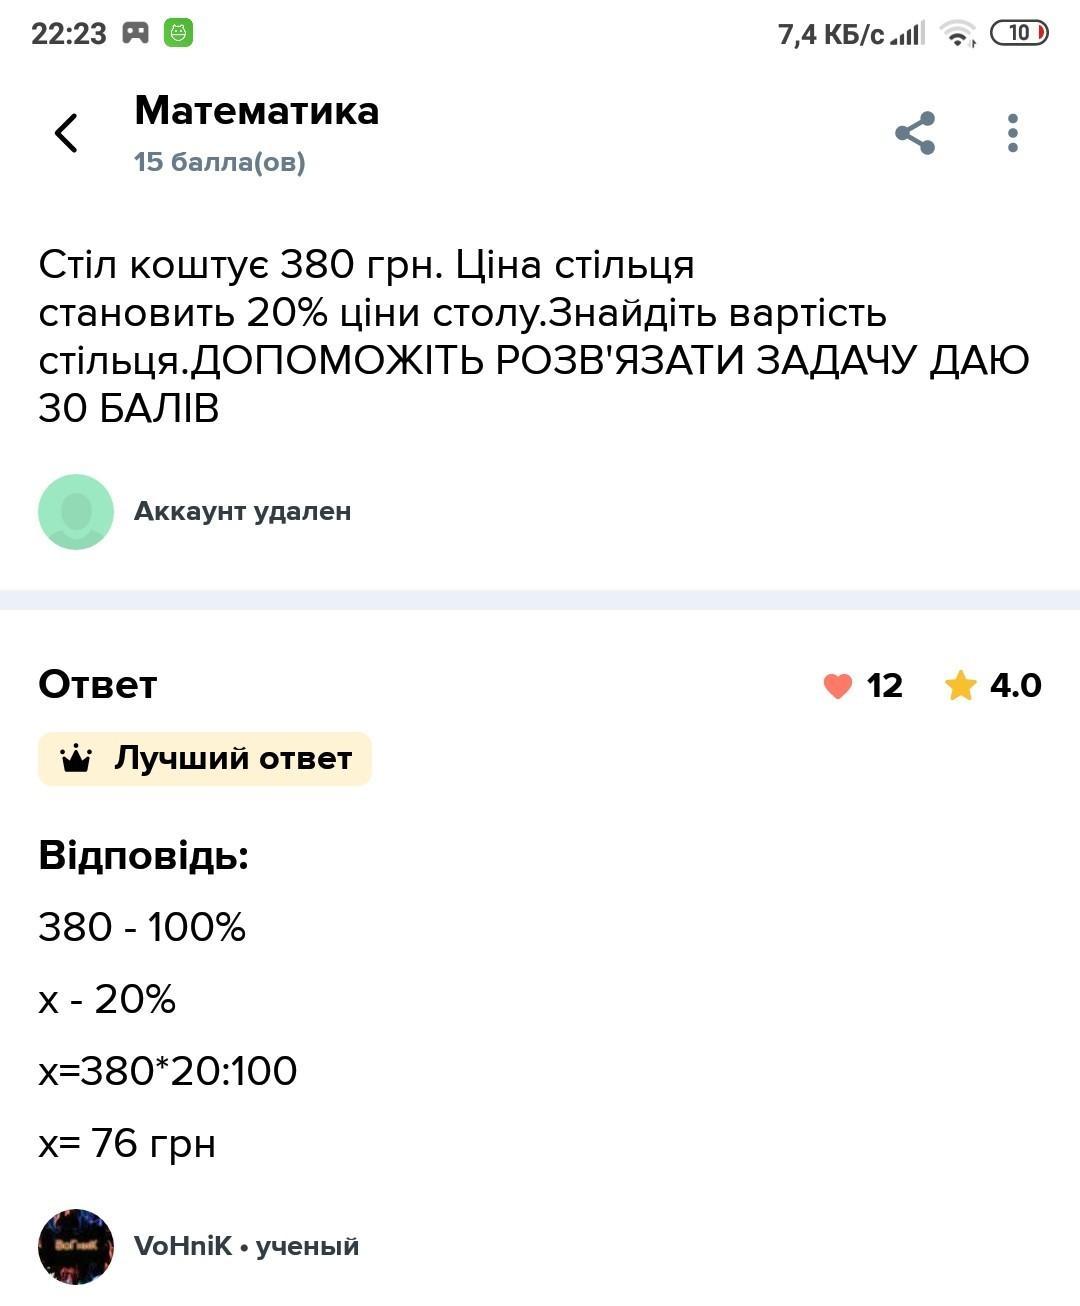Screen dimensions: 1080x1306
Task: Tap the 15 балла(ов) points label
Action: point(220,162)
